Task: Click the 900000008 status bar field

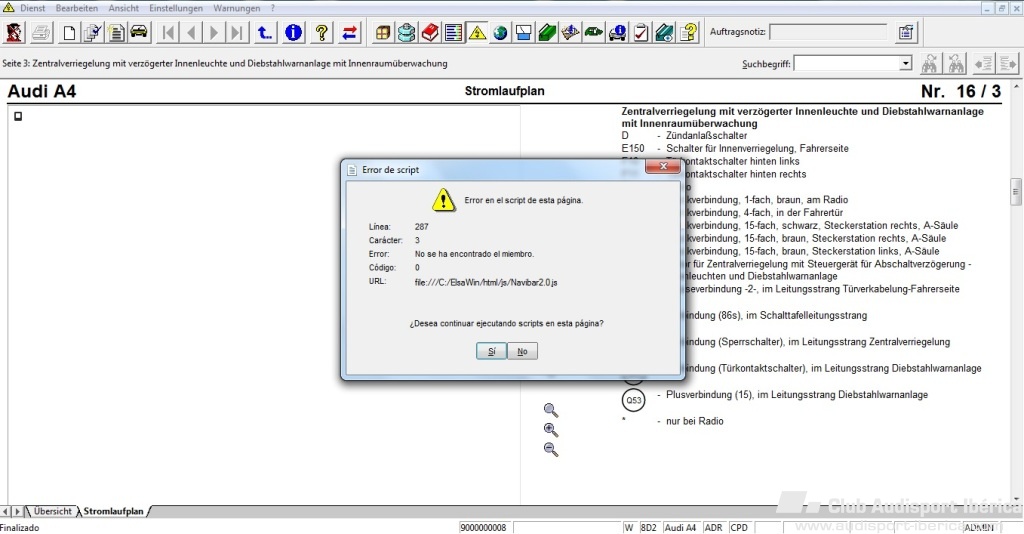Action: coord(485,527)
